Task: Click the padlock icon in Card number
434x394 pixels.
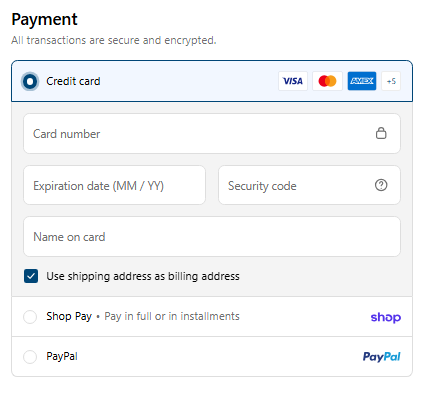Action: [381, 133]
